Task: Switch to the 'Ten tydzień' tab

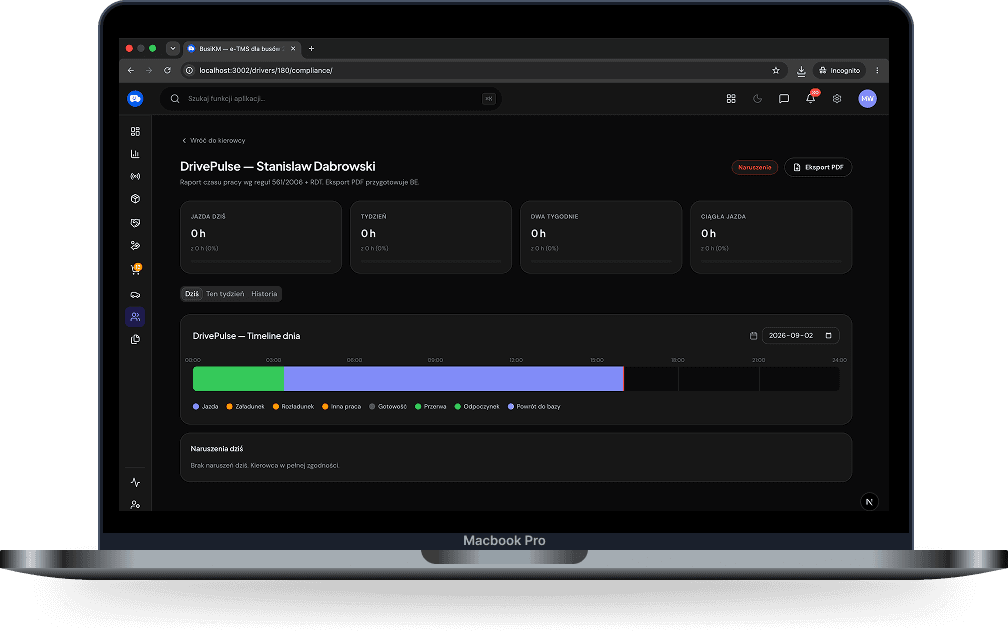Action: coord(225,294)
